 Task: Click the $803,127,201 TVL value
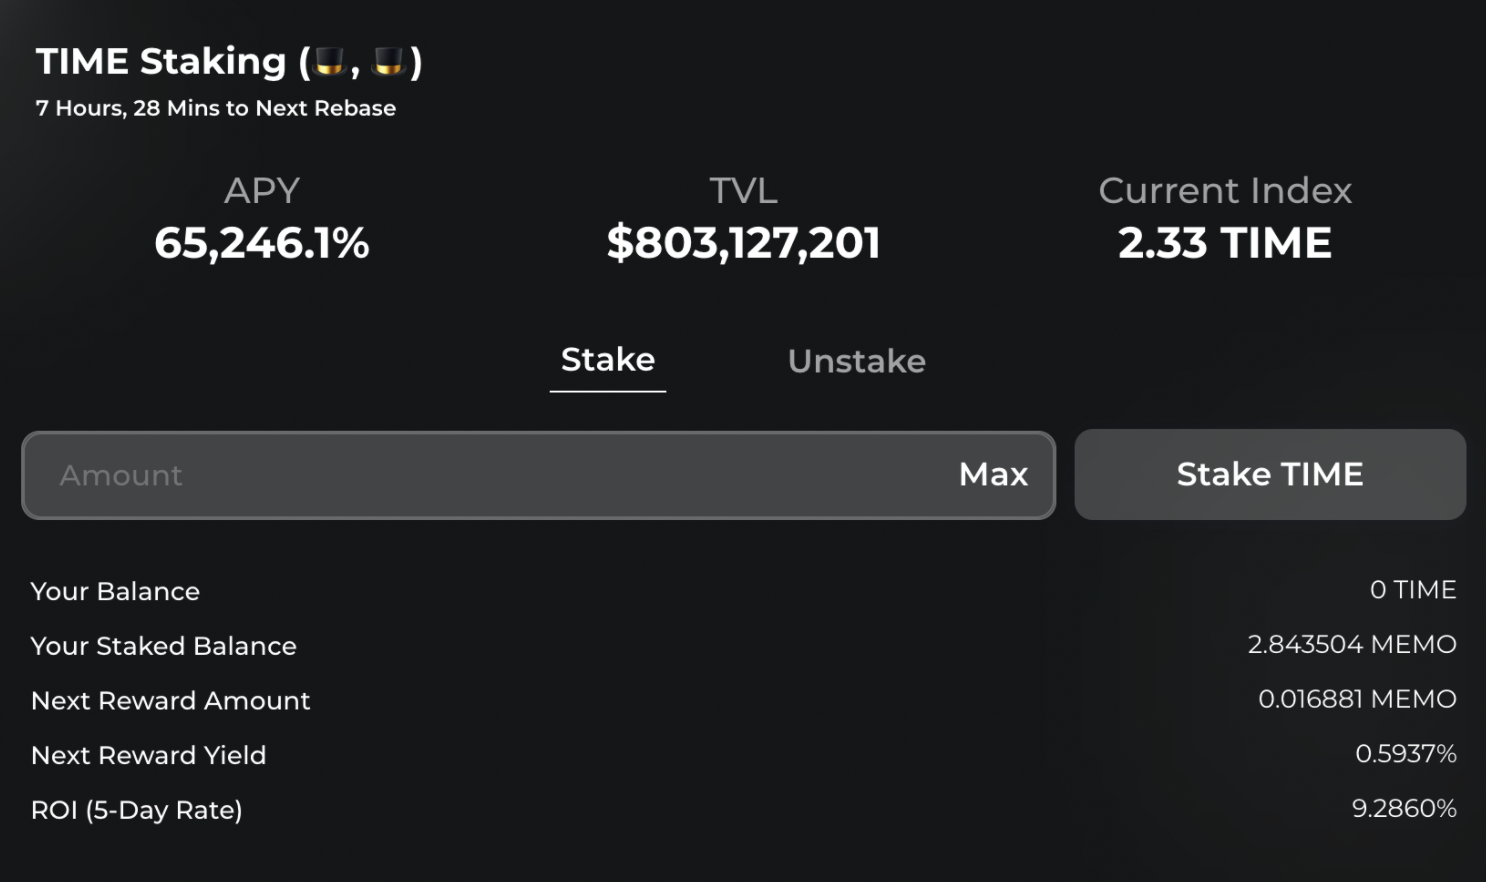pyautogui.click(x=743, y=243)
